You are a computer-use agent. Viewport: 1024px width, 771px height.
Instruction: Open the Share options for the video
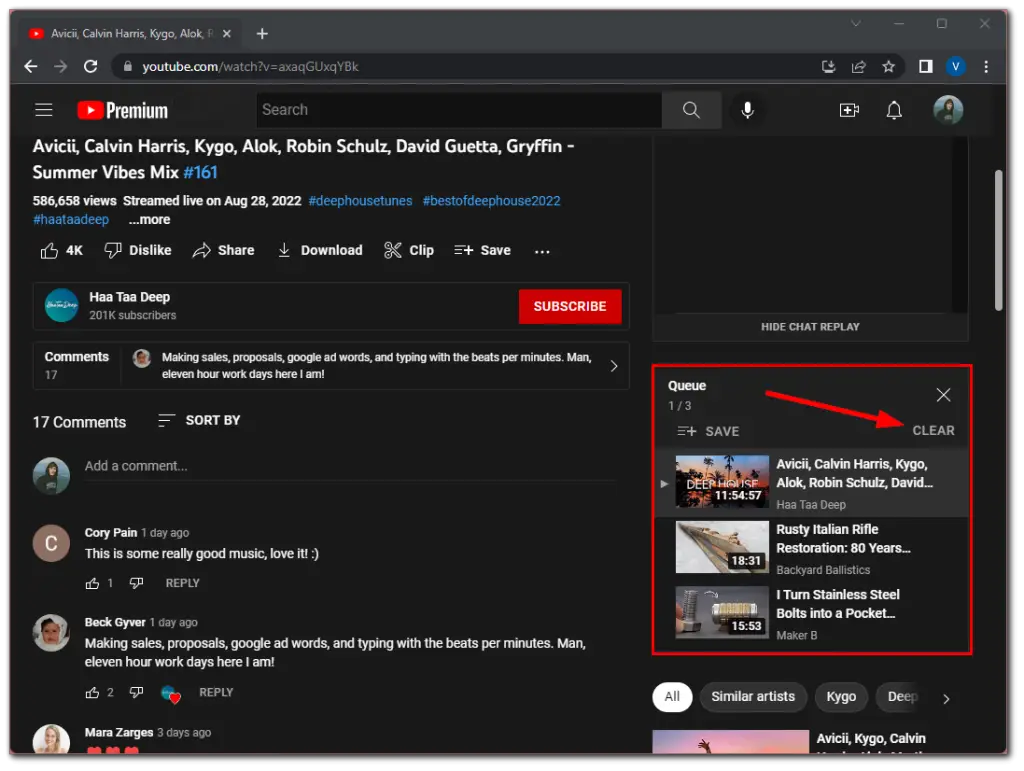[223, 250]
